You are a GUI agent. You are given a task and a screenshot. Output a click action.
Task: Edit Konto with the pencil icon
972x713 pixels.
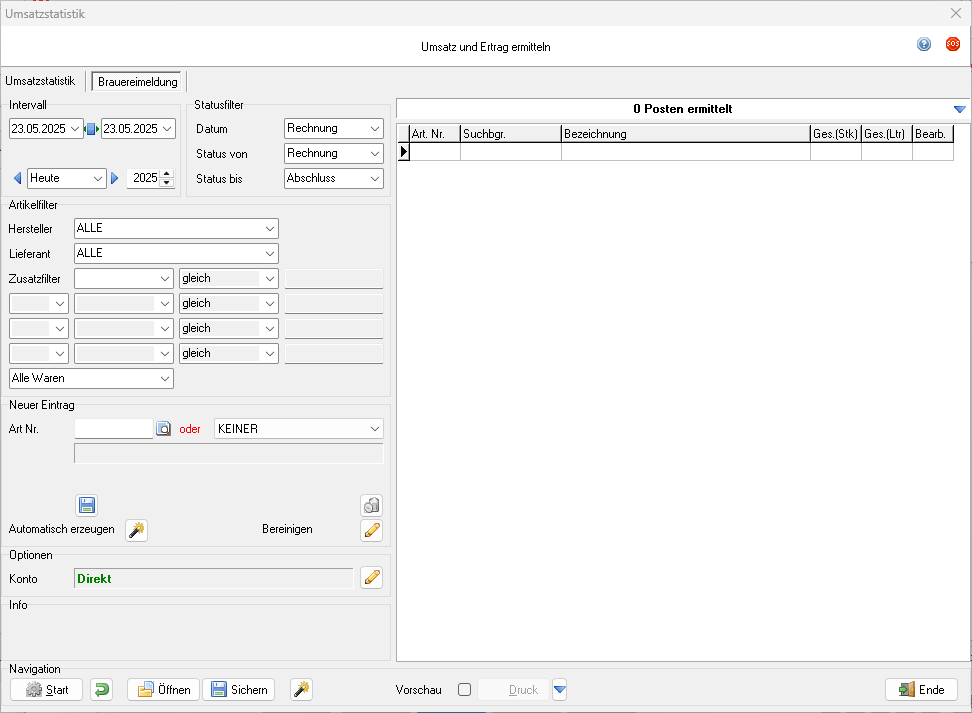pyautogui.click(x=371, y=577)
